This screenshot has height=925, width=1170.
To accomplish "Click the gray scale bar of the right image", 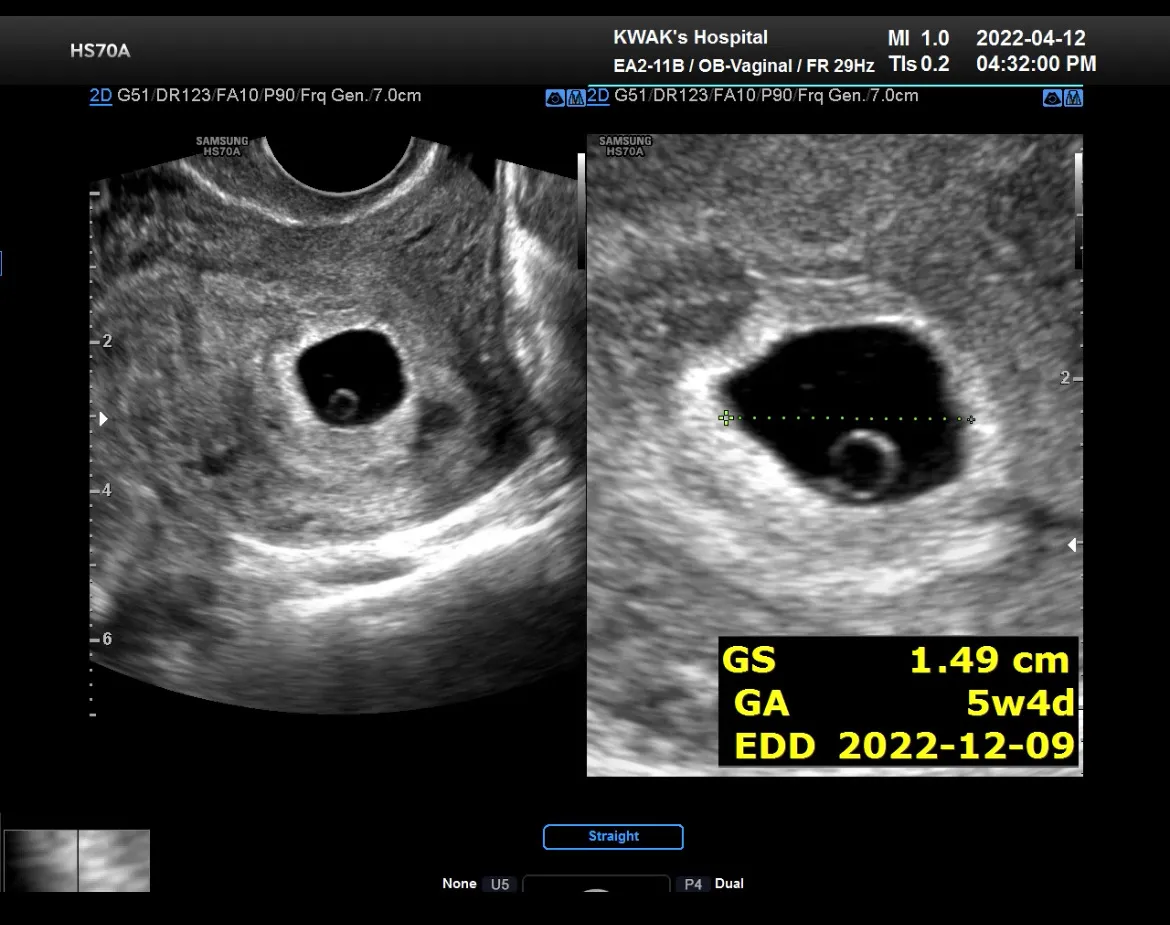I will pyautogui.click(x=1078, y=211).
